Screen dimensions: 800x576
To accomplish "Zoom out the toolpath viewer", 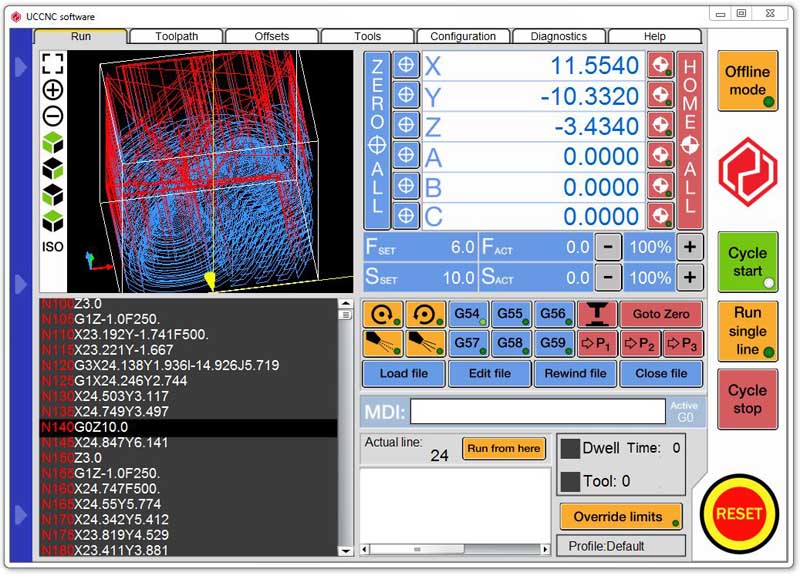I will (53, 116).
